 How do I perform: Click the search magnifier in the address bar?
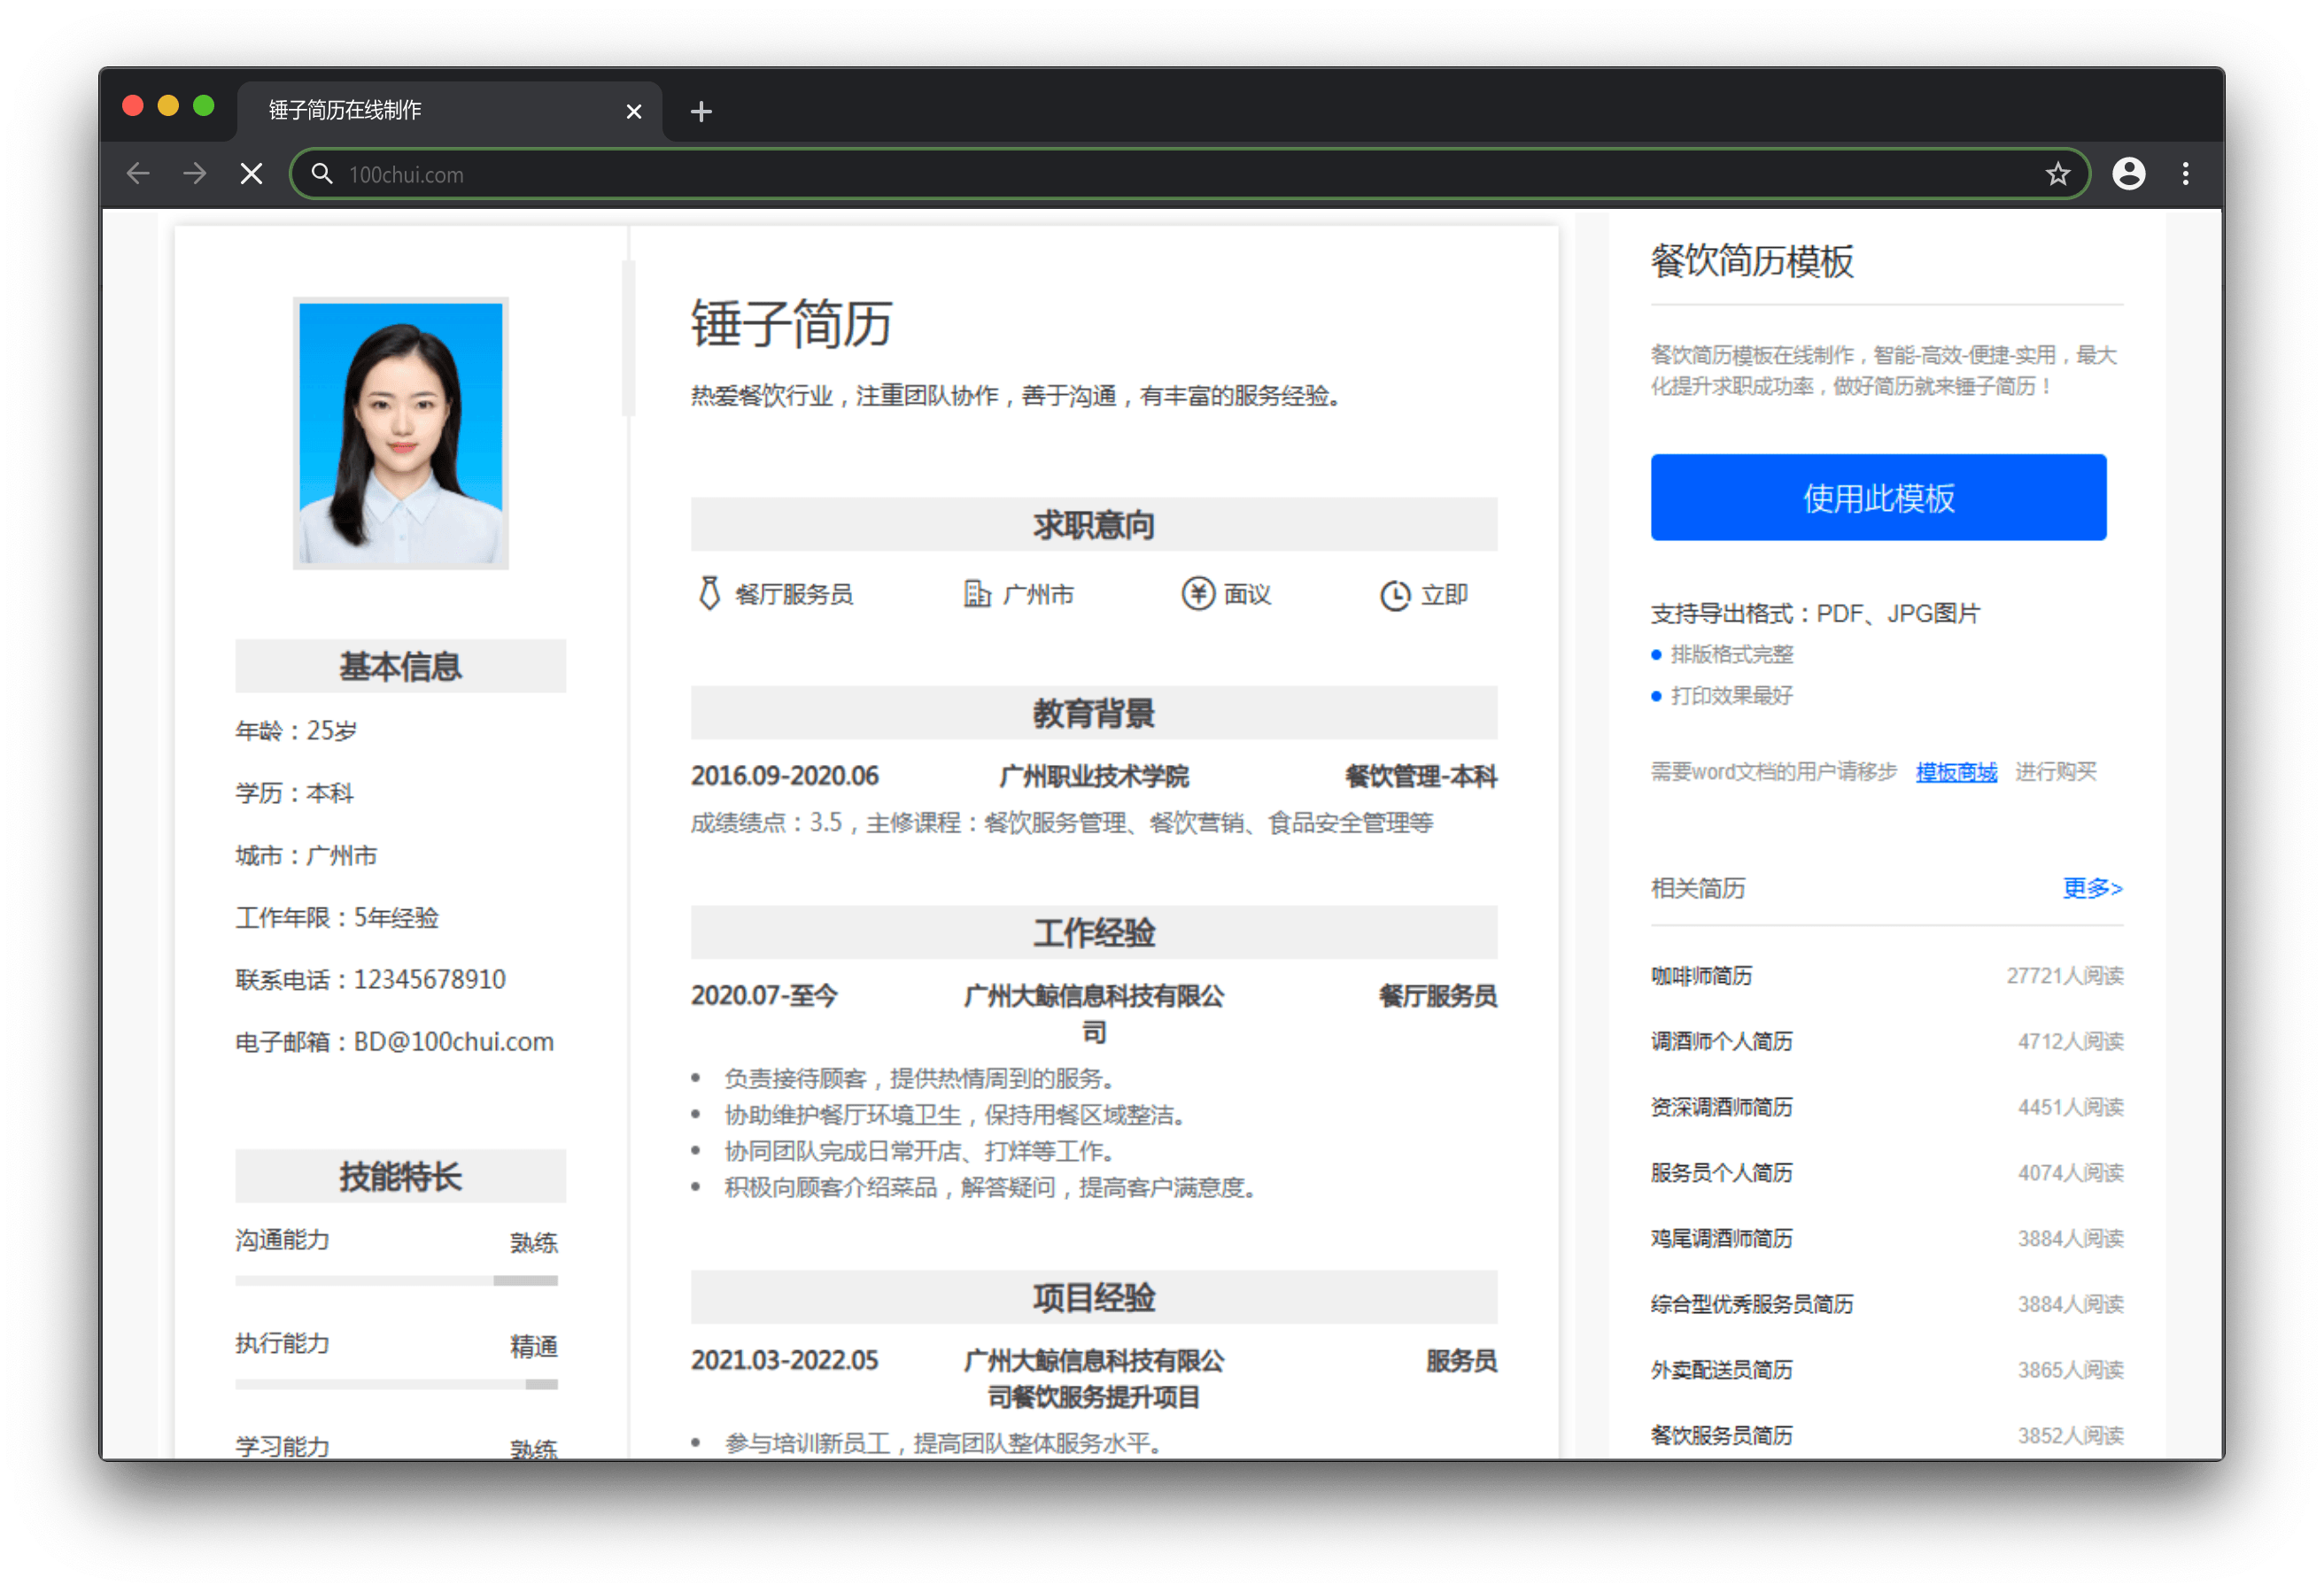click(321, 174)
